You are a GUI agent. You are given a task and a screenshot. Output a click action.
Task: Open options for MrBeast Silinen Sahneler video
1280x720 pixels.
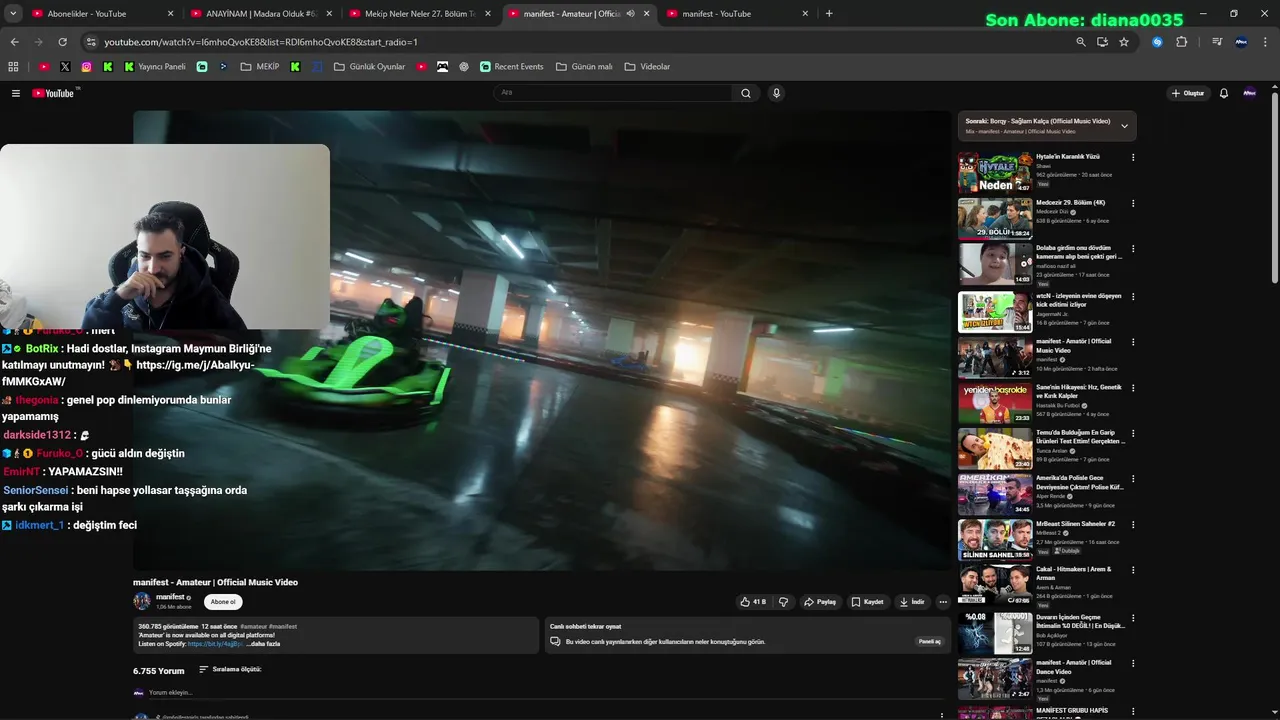click(1132, 525)
